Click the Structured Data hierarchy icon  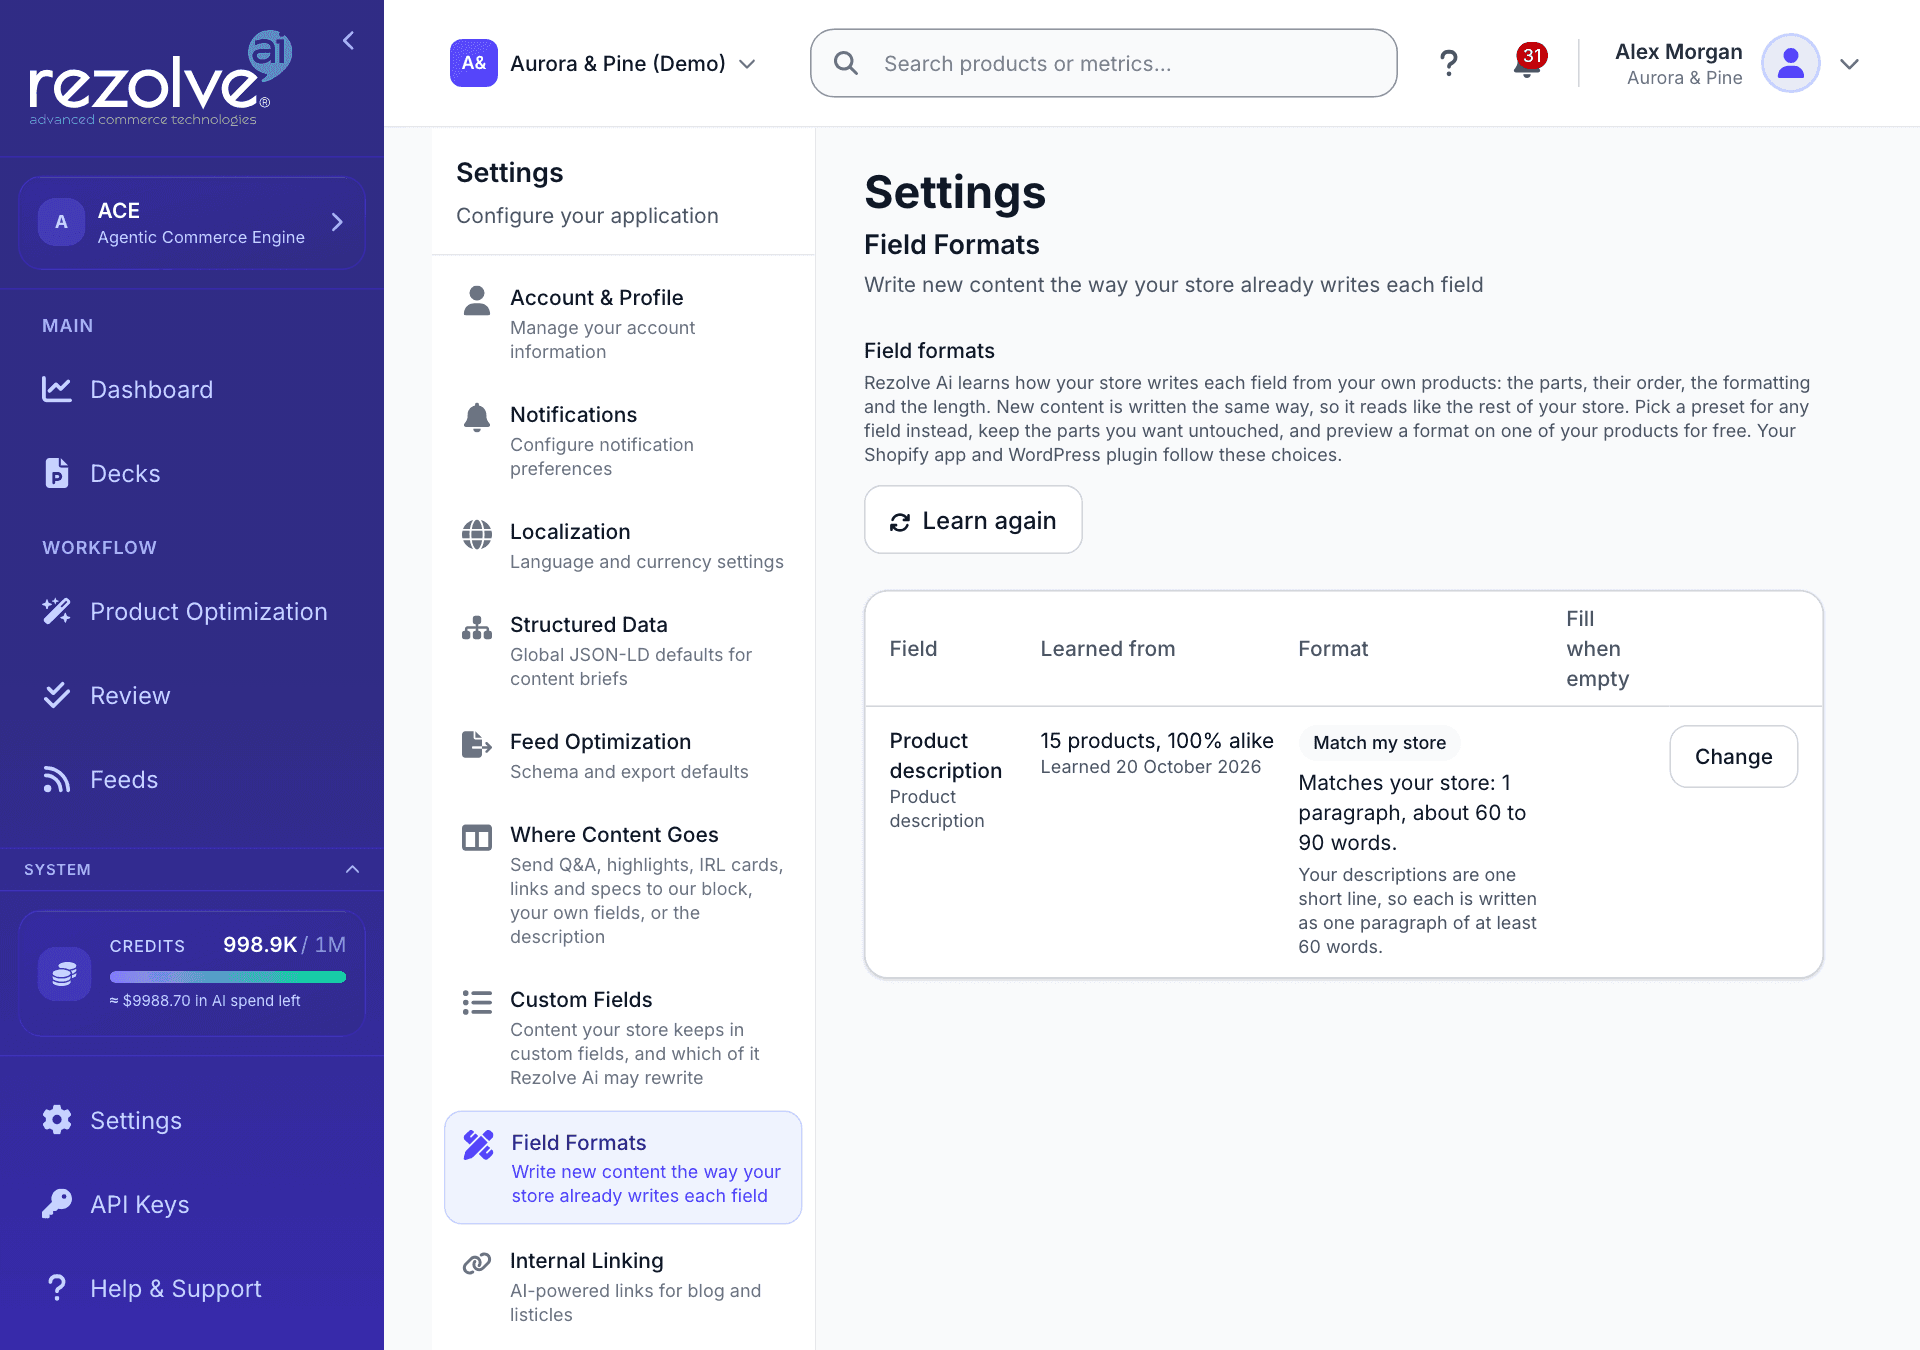pos(477,627)
